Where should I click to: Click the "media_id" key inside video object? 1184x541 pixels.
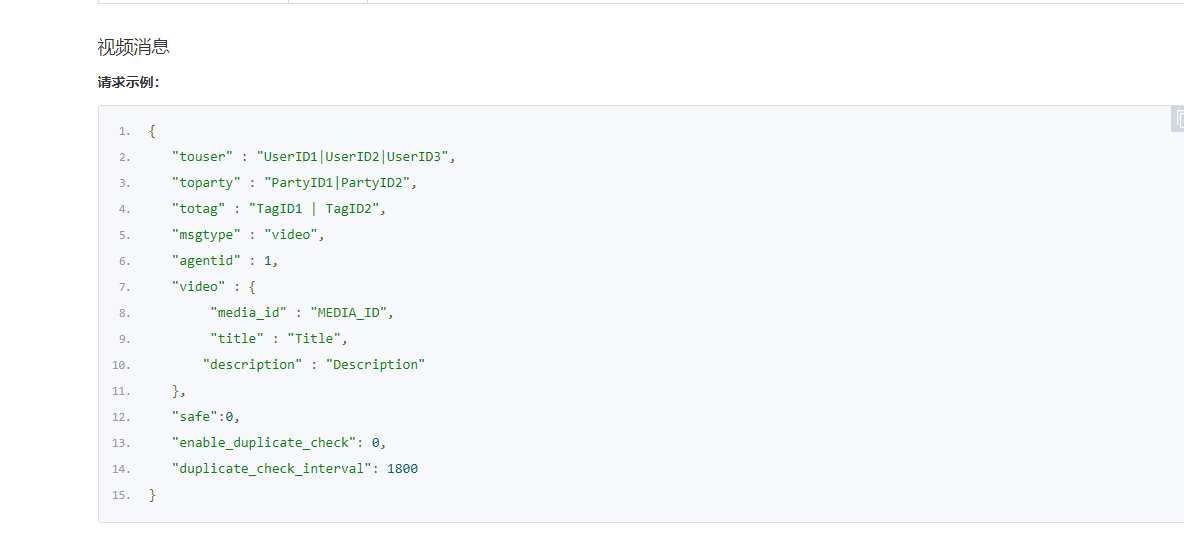(249, 312)
